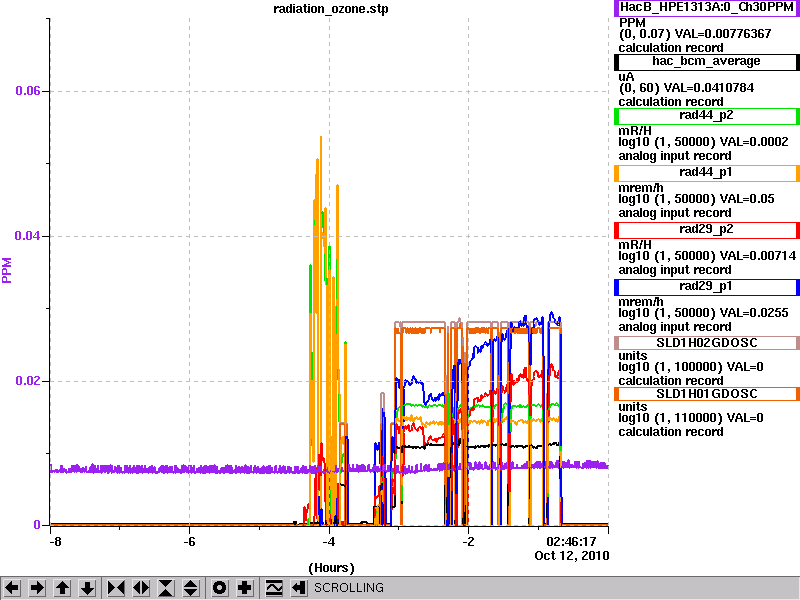The width and height of the screenshot is (800, 600).
Task: Click the vertical zoom-in hourglass icon
Action: click(x=166, y=588)
